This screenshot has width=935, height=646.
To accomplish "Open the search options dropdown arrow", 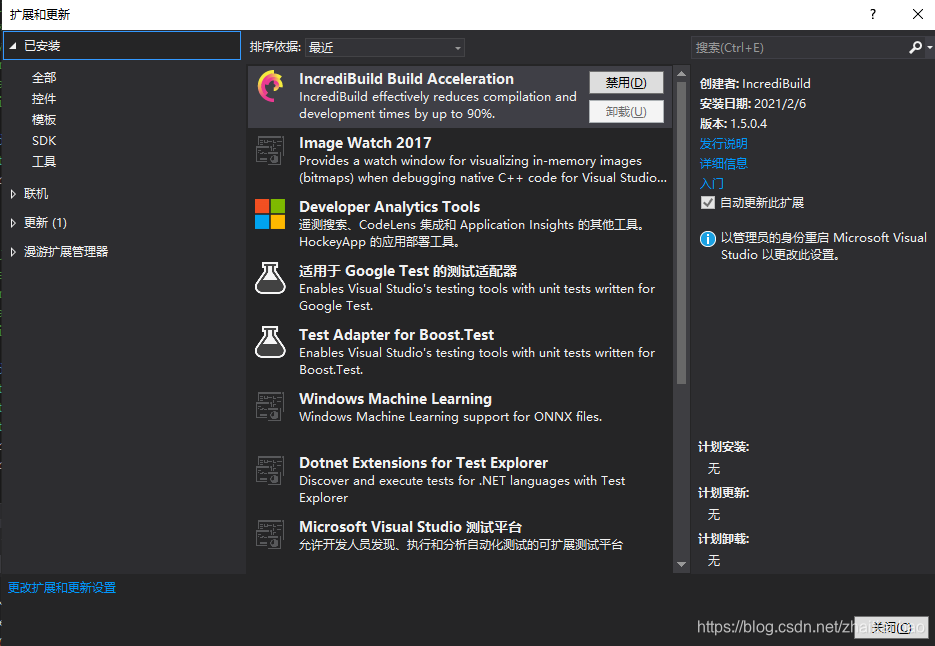I will (930, 47).
